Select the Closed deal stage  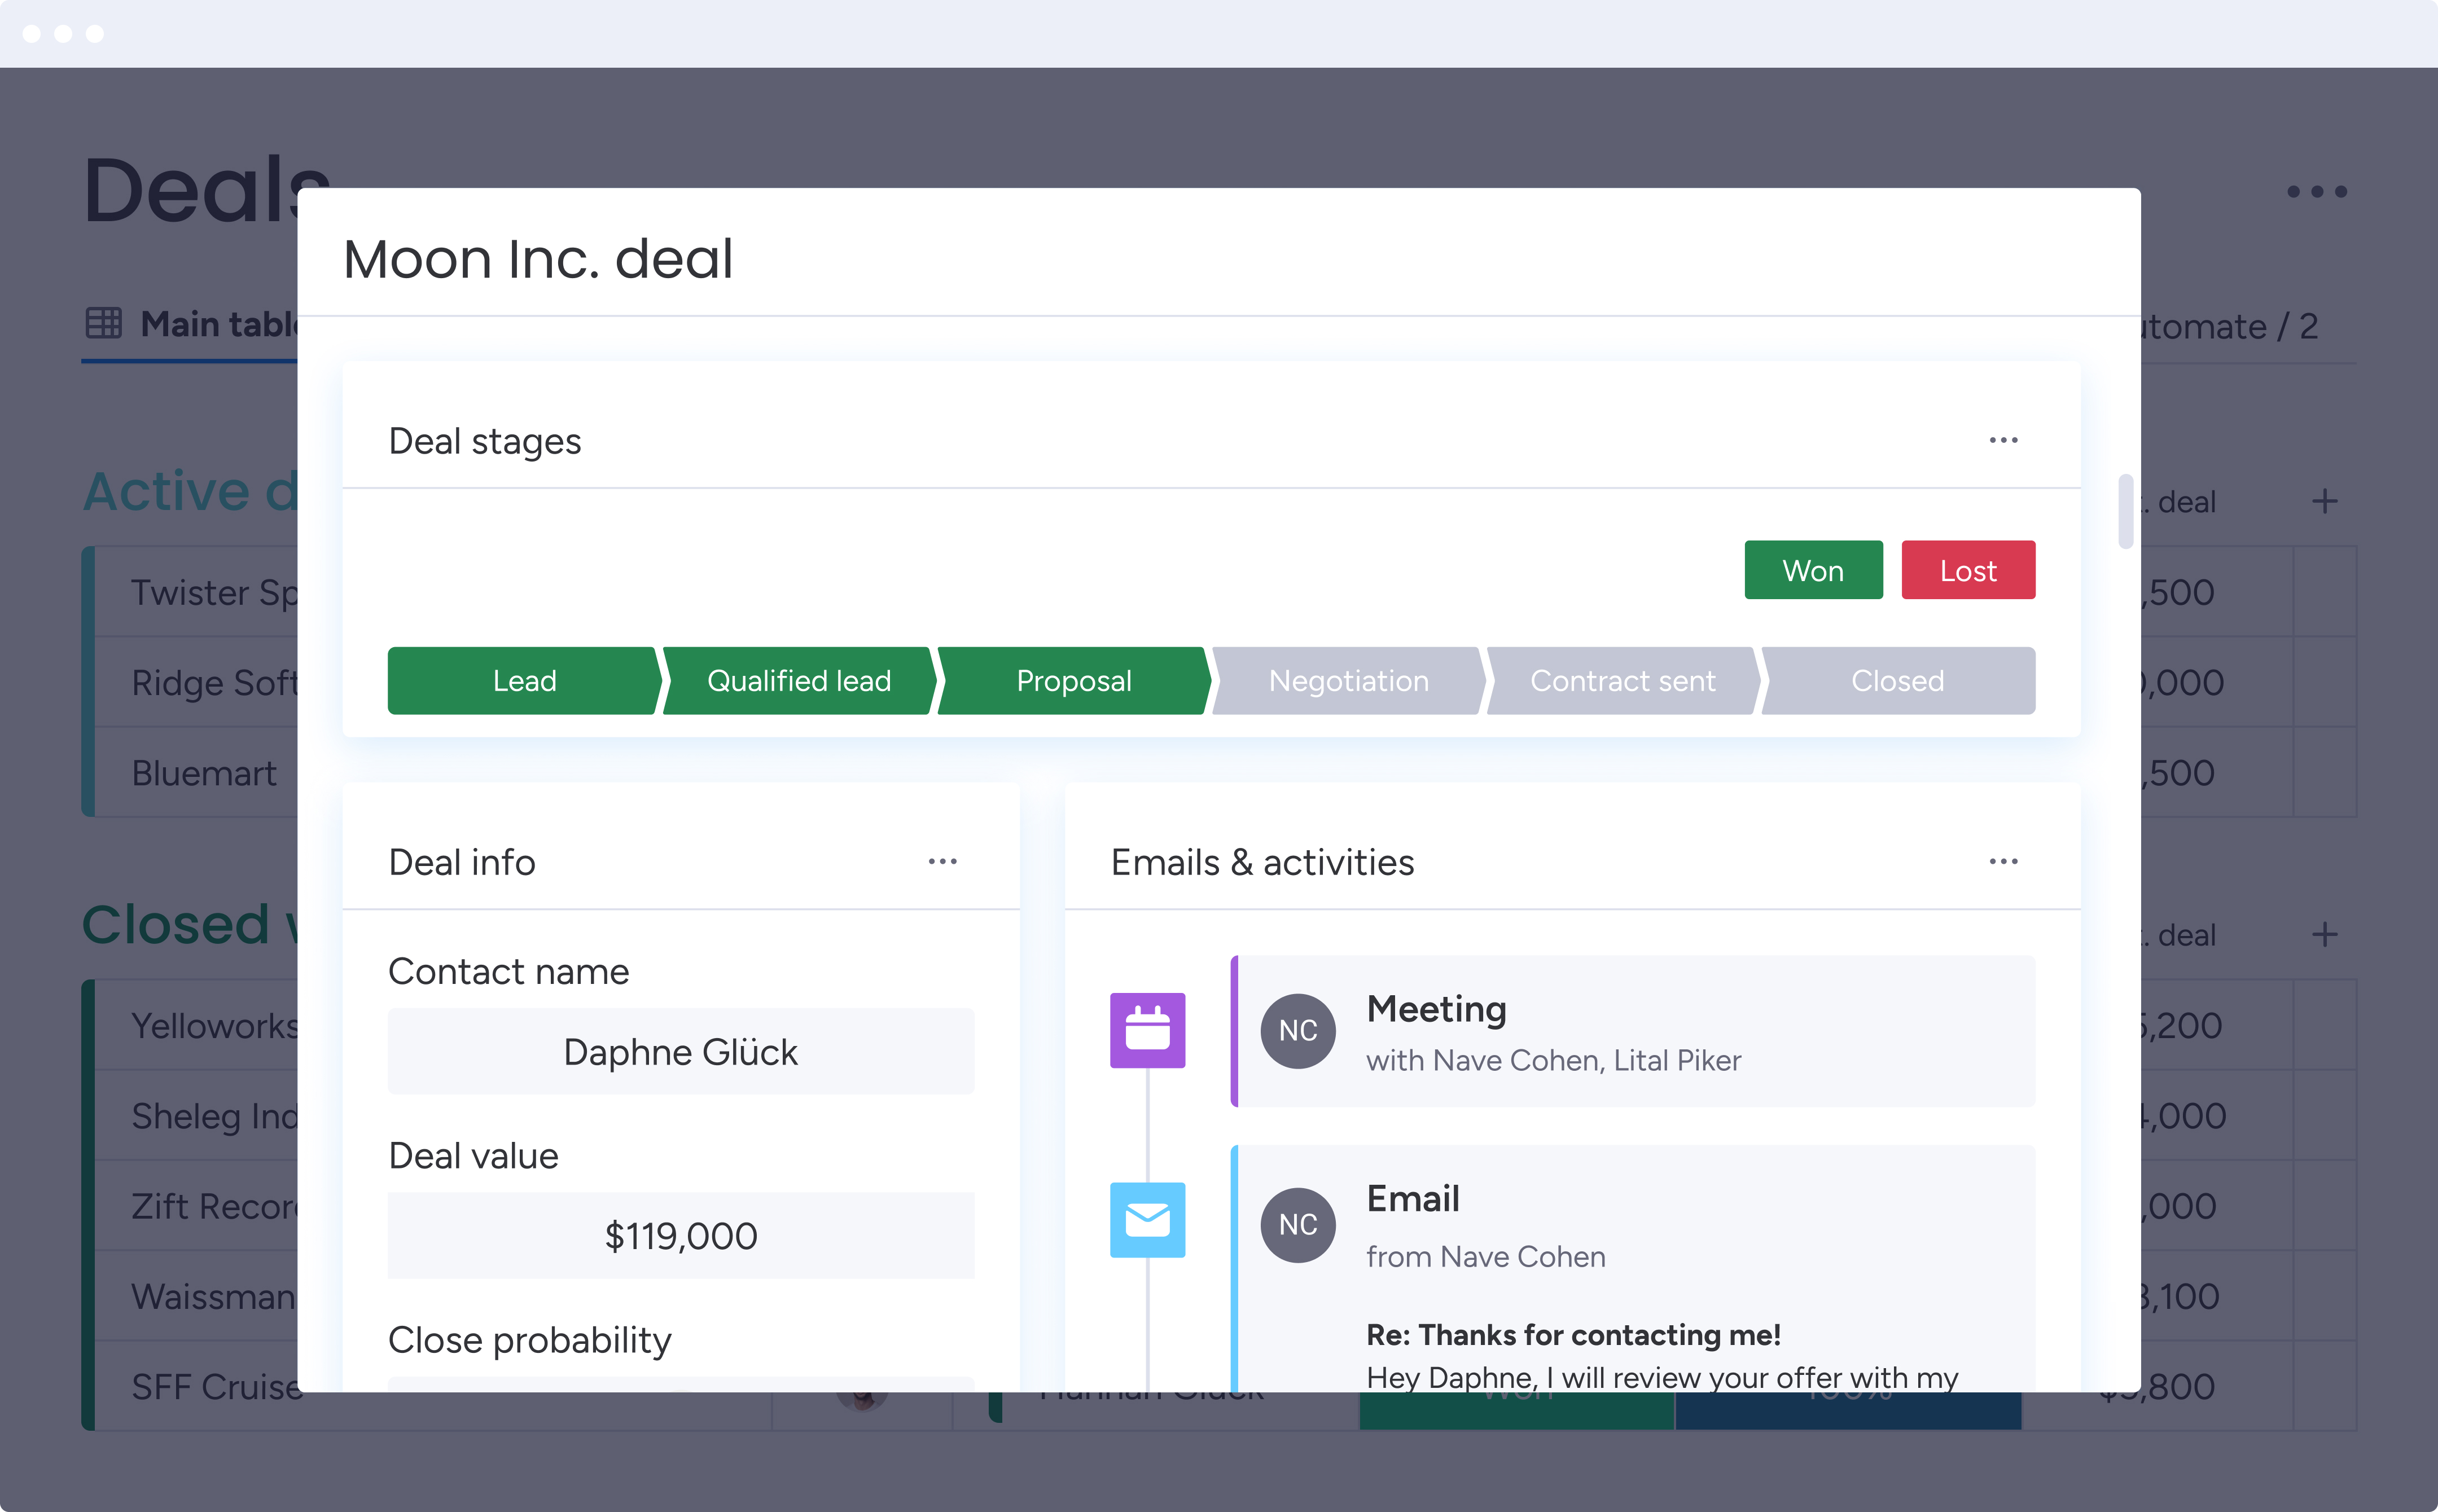[1897, 681]
